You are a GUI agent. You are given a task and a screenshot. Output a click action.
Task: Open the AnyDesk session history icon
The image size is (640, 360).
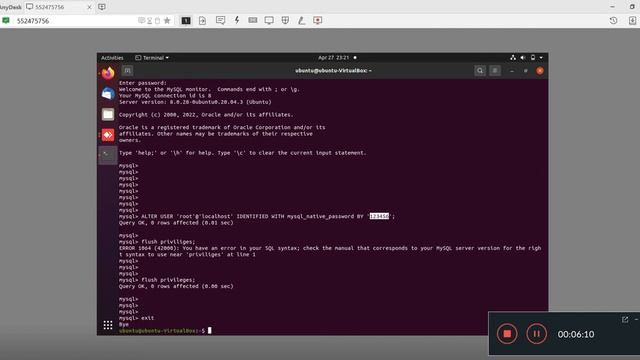(613, 20)
